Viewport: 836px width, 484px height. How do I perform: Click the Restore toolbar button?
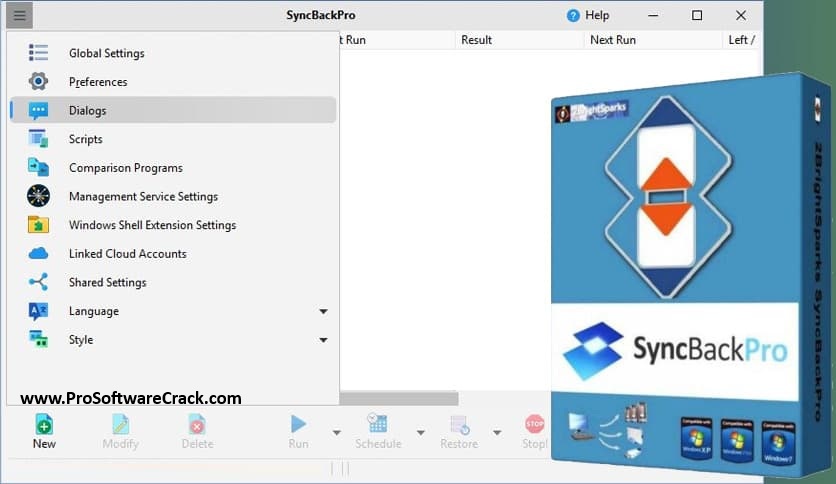coord(459,432)
